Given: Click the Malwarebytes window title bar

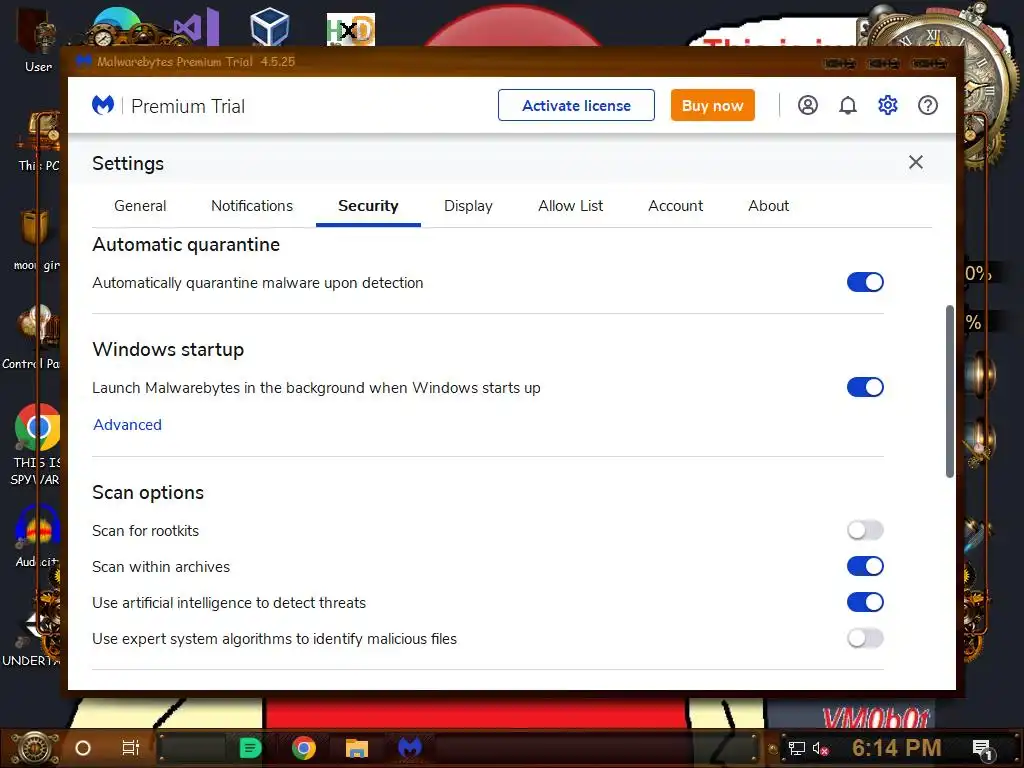Looking at the screenshot, I should (x=512, y=62).
